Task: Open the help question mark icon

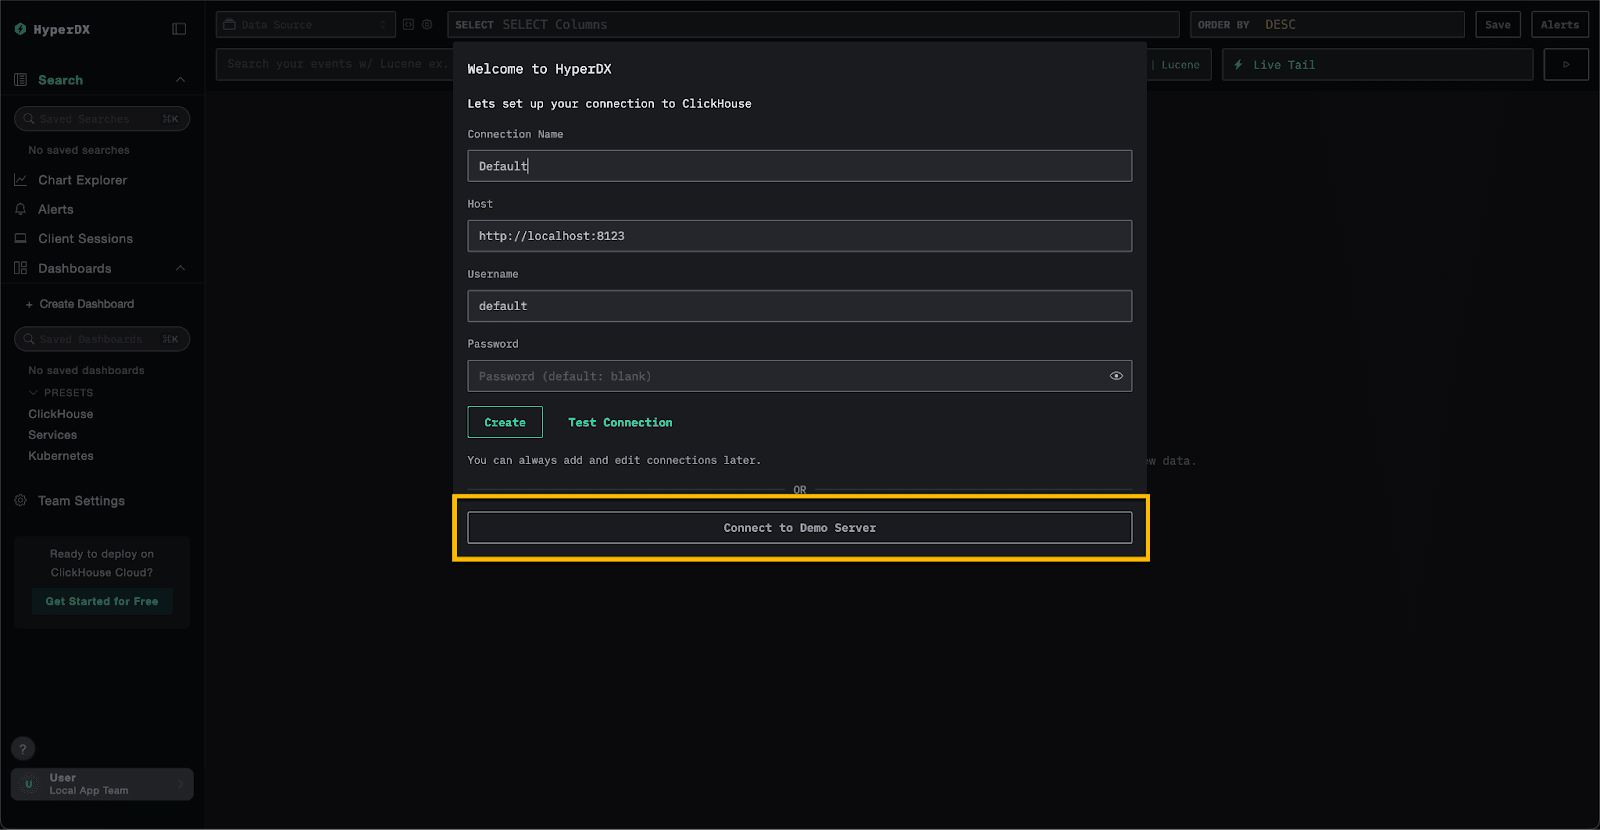Action: 23,748
